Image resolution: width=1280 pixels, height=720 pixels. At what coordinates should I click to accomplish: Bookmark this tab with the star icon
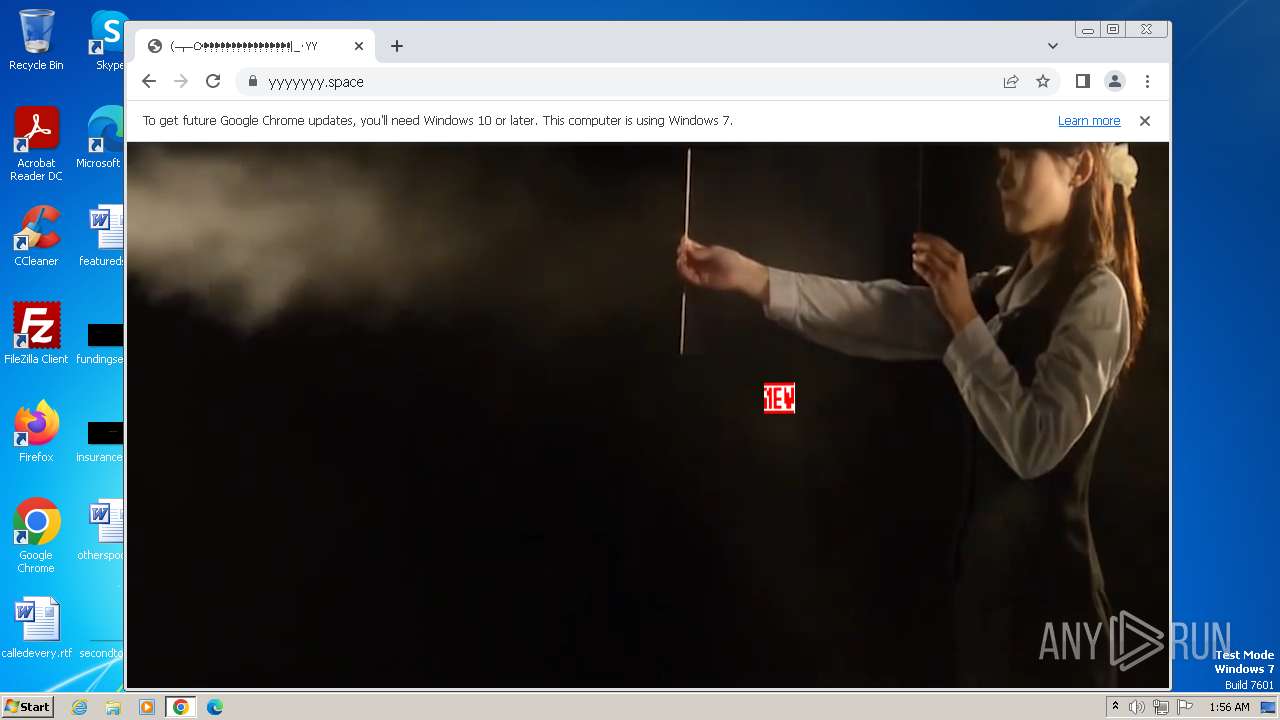click(1043, 82)
